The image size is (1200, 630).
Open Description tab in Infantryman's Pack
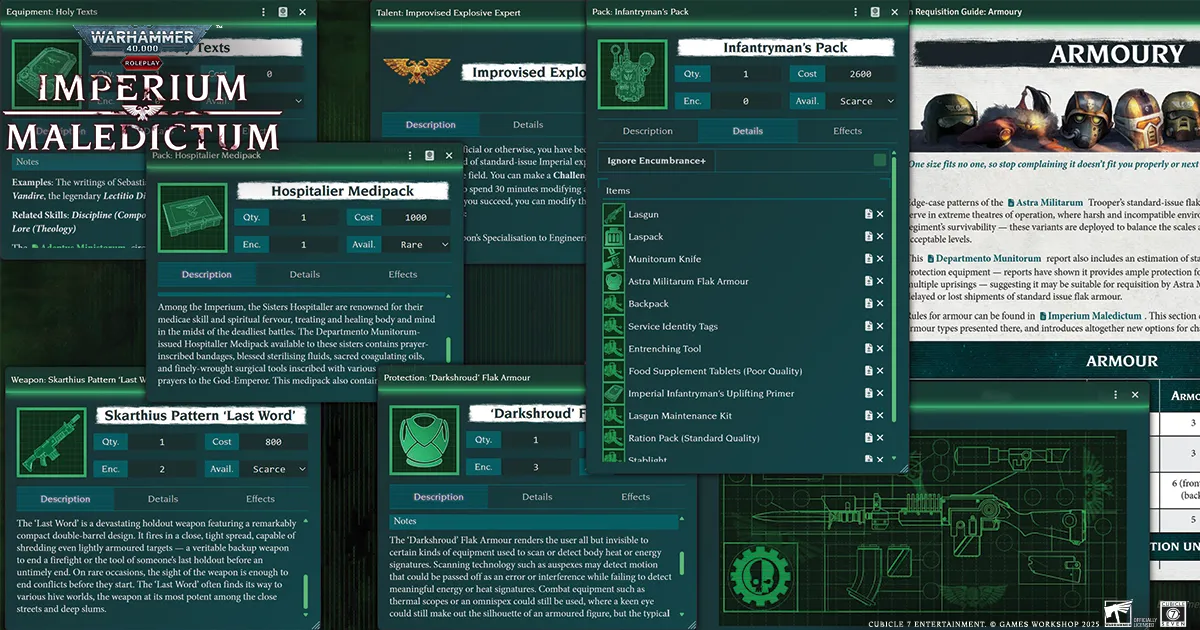tap(647, 131)
